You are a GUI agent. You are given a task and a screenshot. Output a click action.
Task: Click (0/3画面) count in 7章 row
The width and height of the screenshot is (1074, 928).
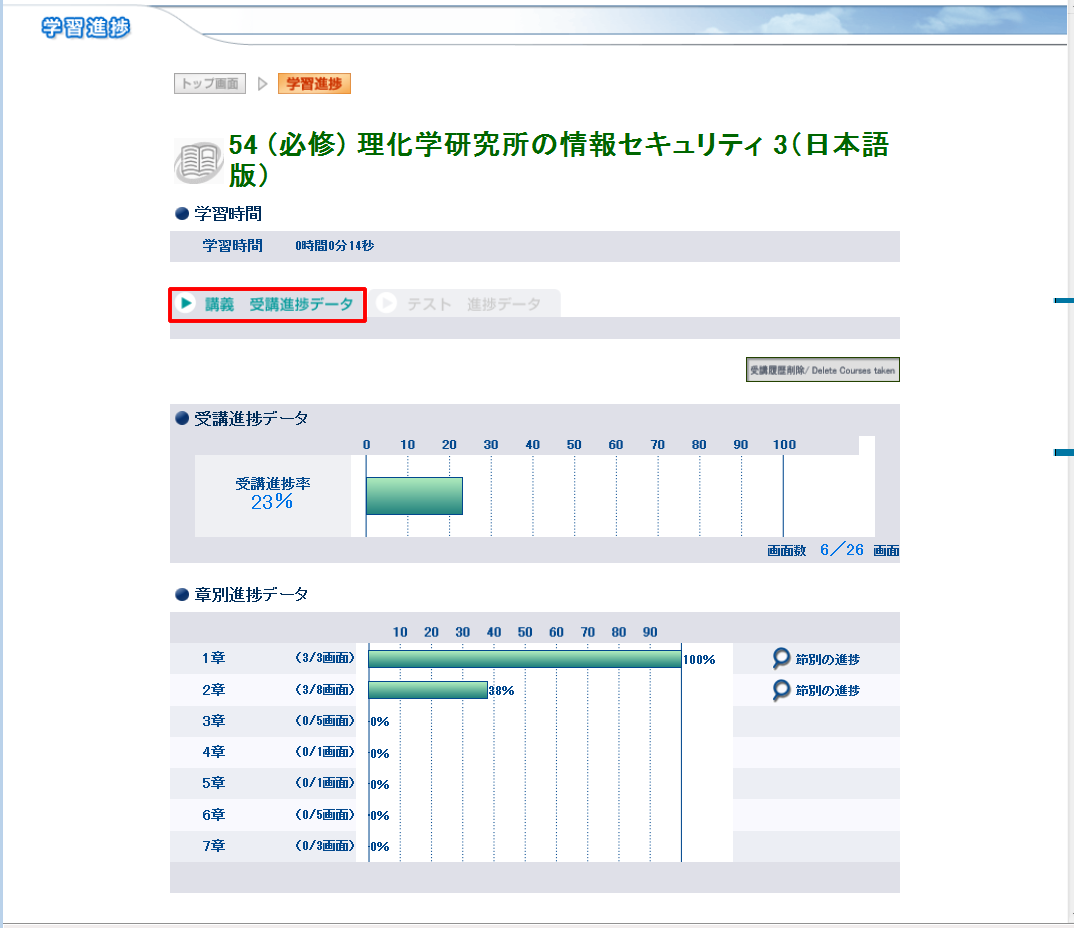[x=325, y=846]
